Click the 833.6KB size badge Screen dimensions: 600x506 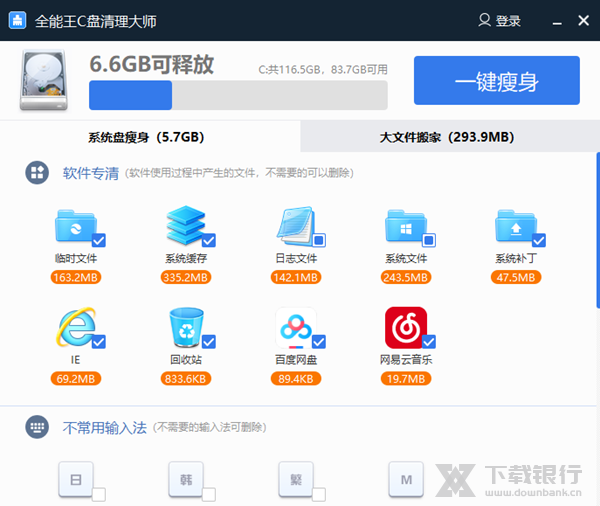[186, 379]
